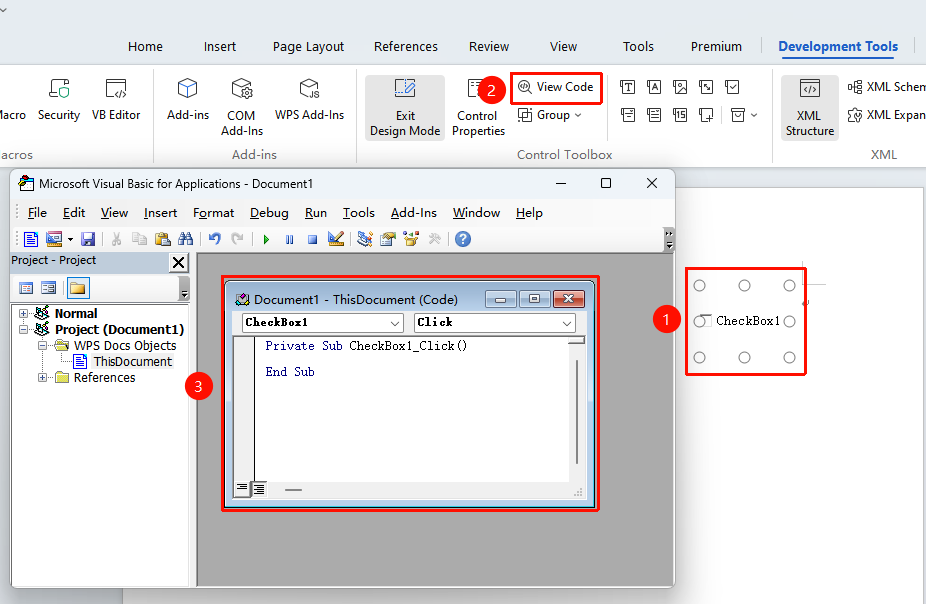
Task: Click the blue Help question mark icon
Action: pos(463,239)
